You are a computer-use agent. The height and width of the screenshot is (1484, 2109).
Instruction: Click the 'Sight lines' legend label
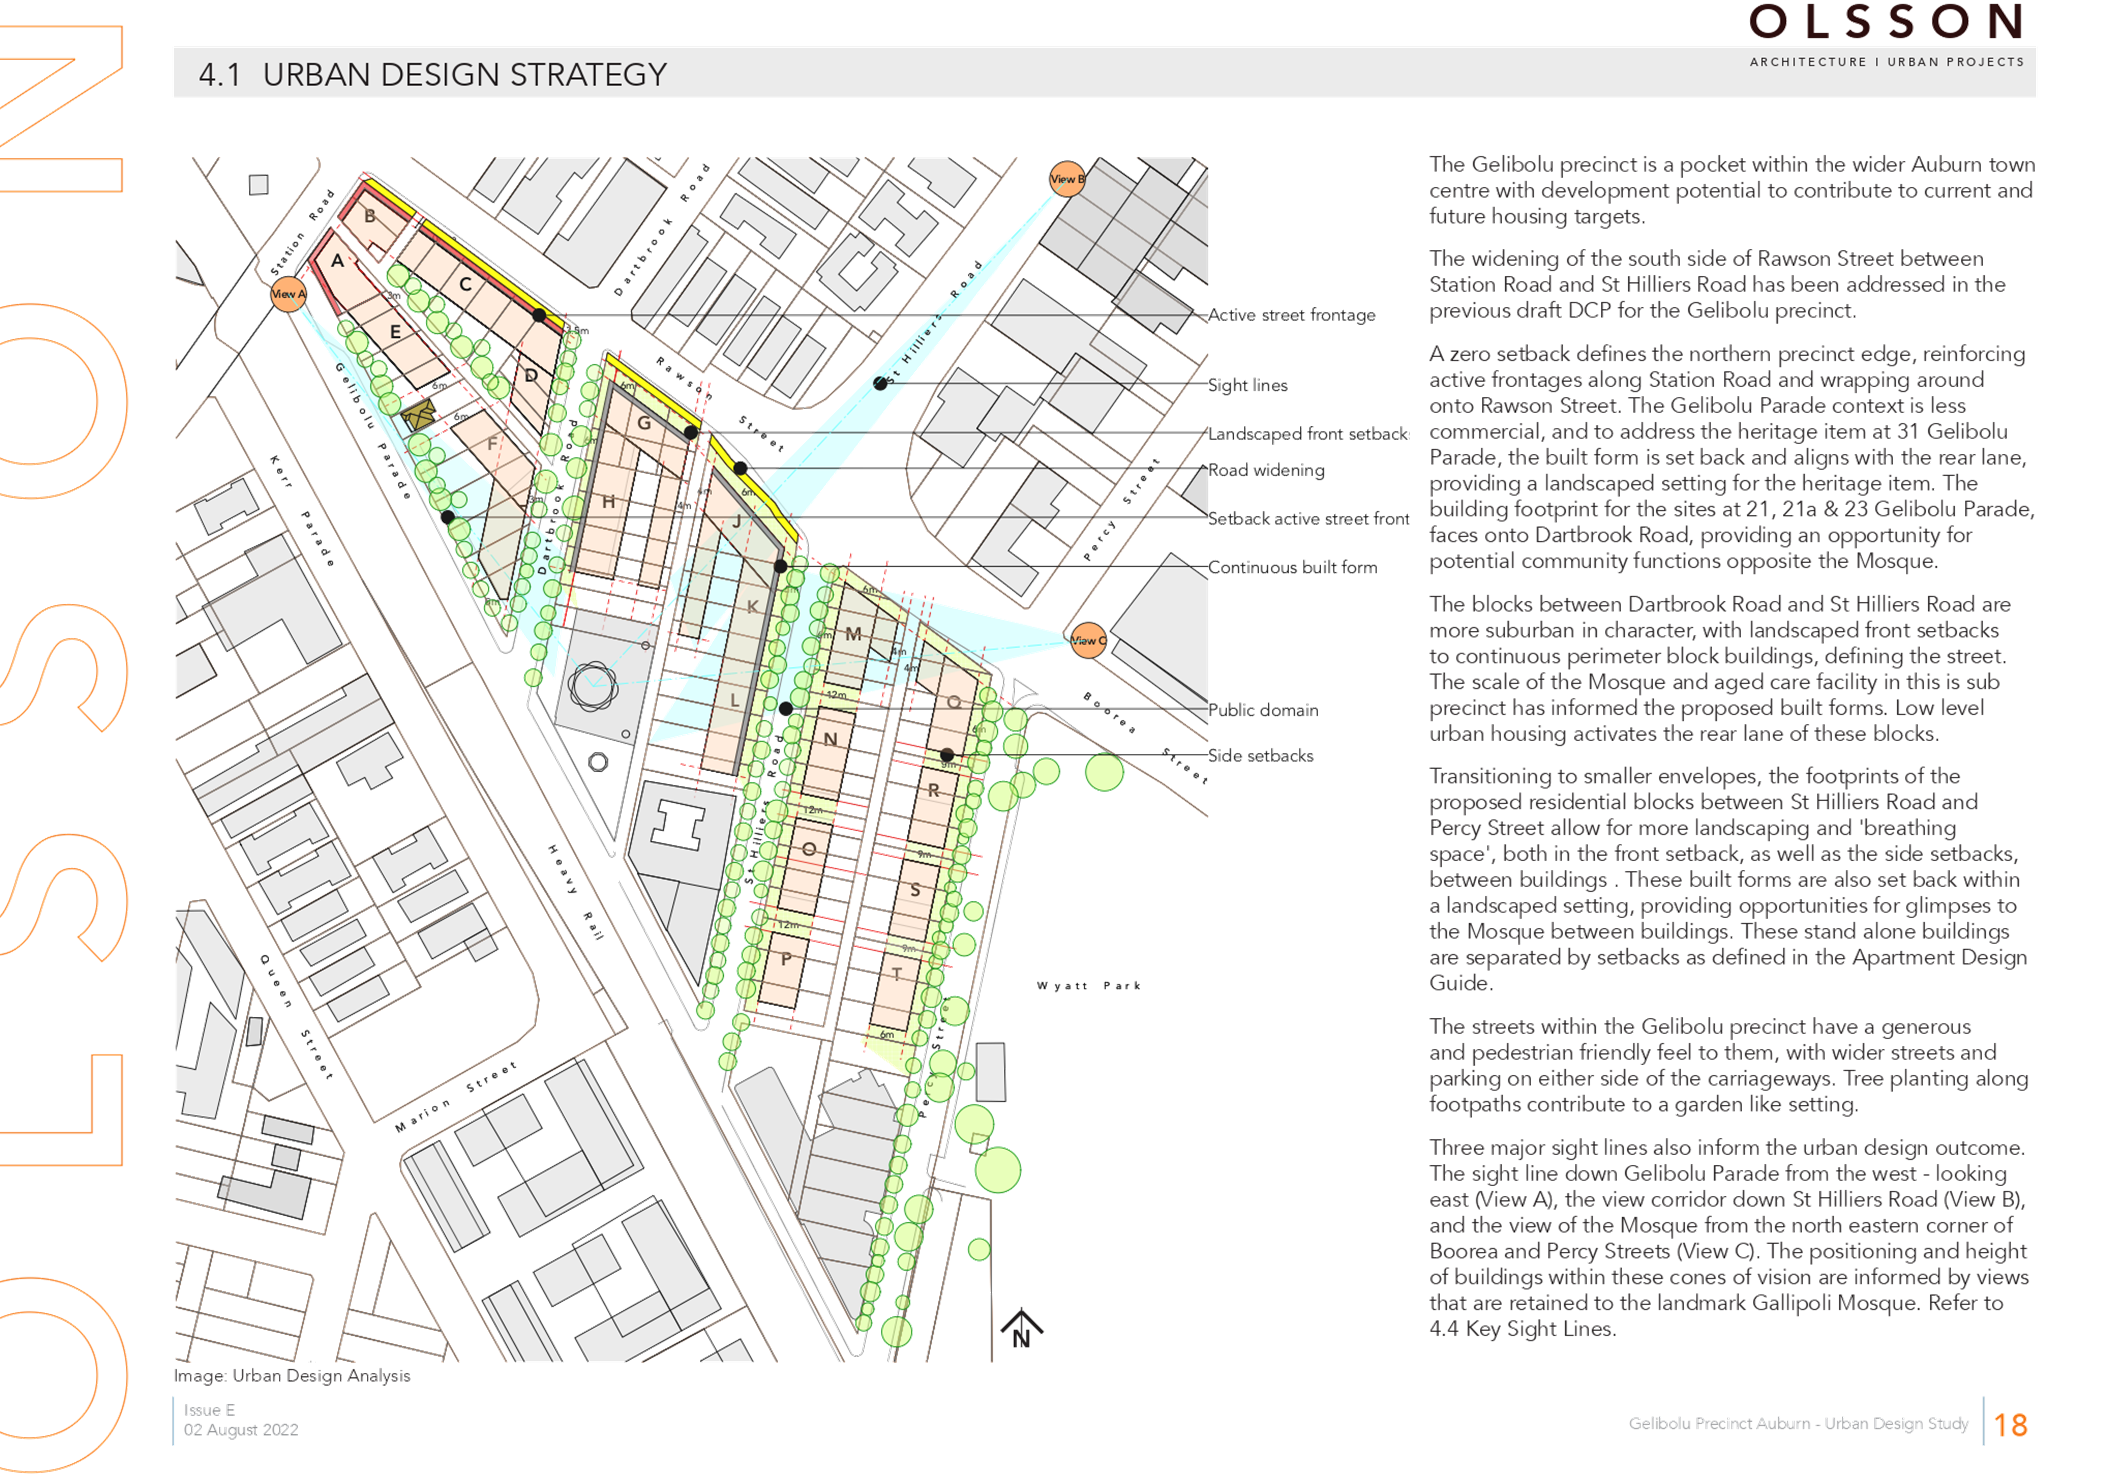(x=1247, y=386)
